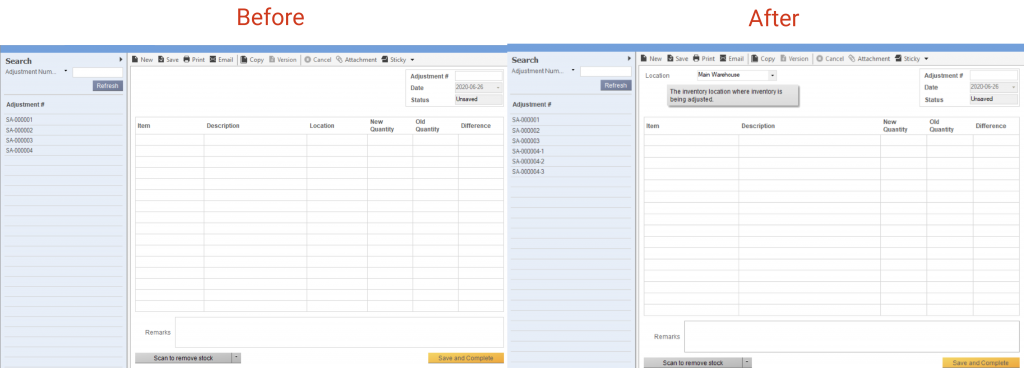This screenshot has height=368, width=1024.
Task: Click the Save and Complete button in the After panel
Action: pos(981,362)
